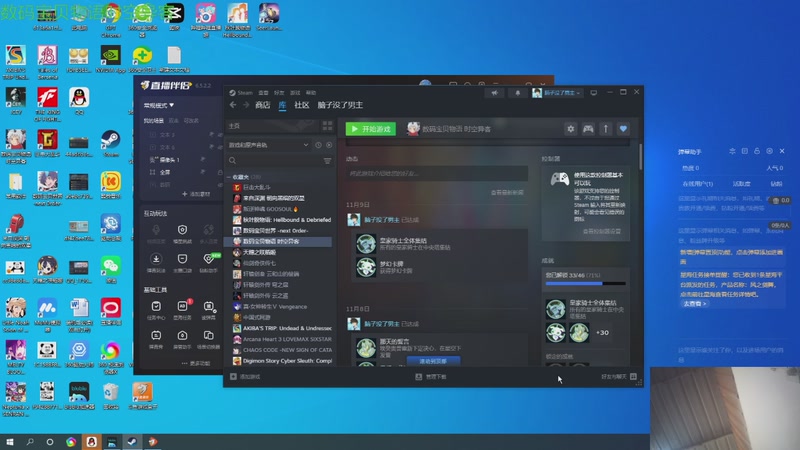Image resolution: width=800 pixels, height=450 pixels.
Task: Click the library grid view icon
Action: pos(327,126)
